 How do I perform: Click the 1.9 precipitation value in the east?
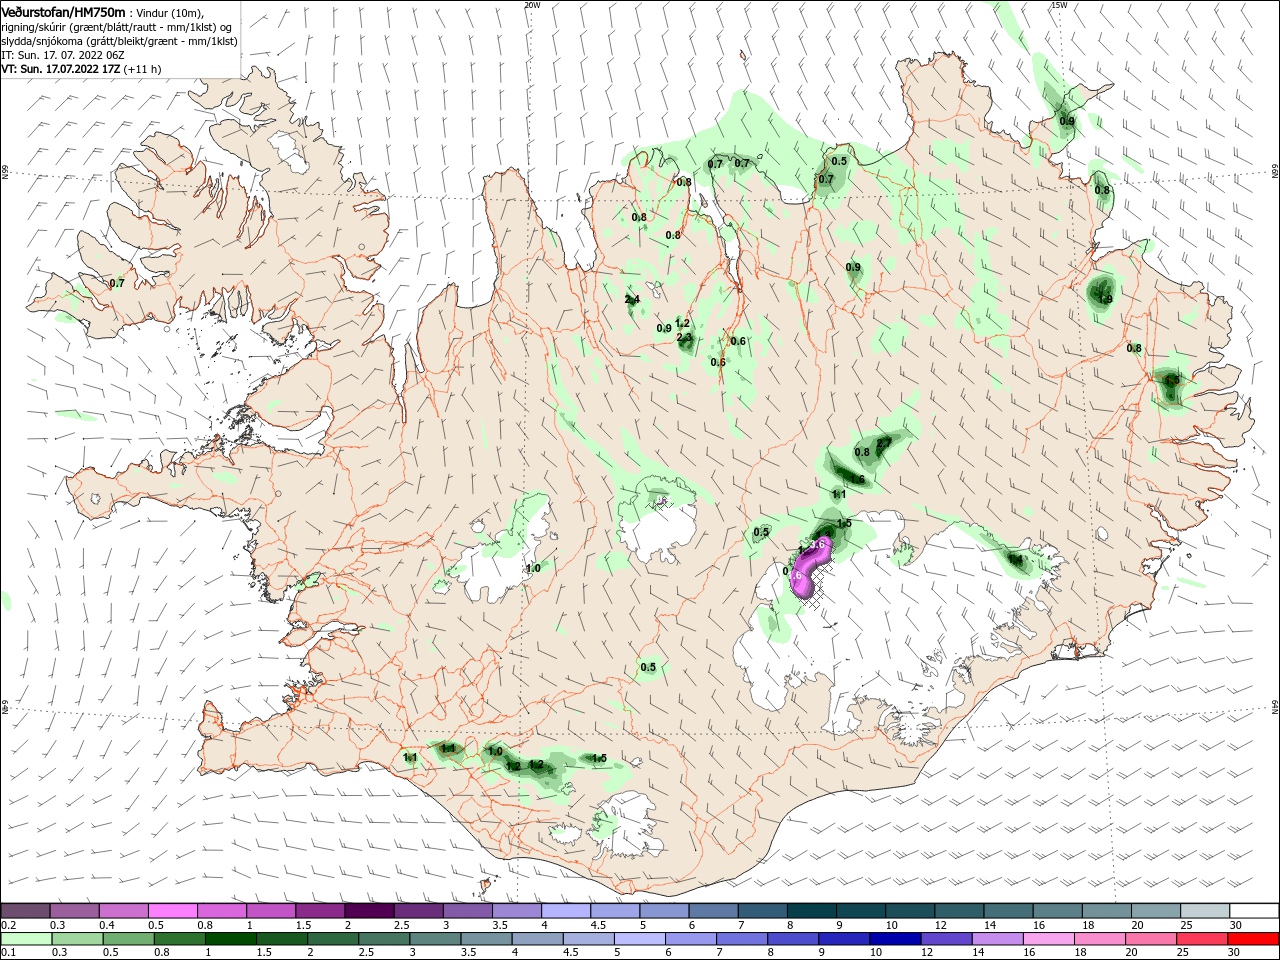tap(1105, 299)
